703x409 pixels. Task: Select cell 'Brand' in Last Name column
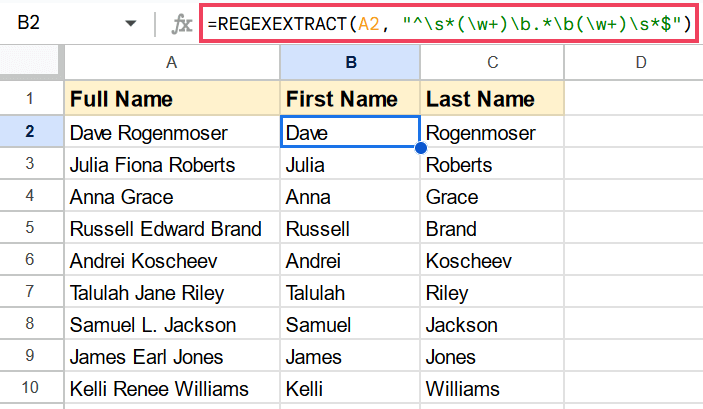click(x=492, y=227)
